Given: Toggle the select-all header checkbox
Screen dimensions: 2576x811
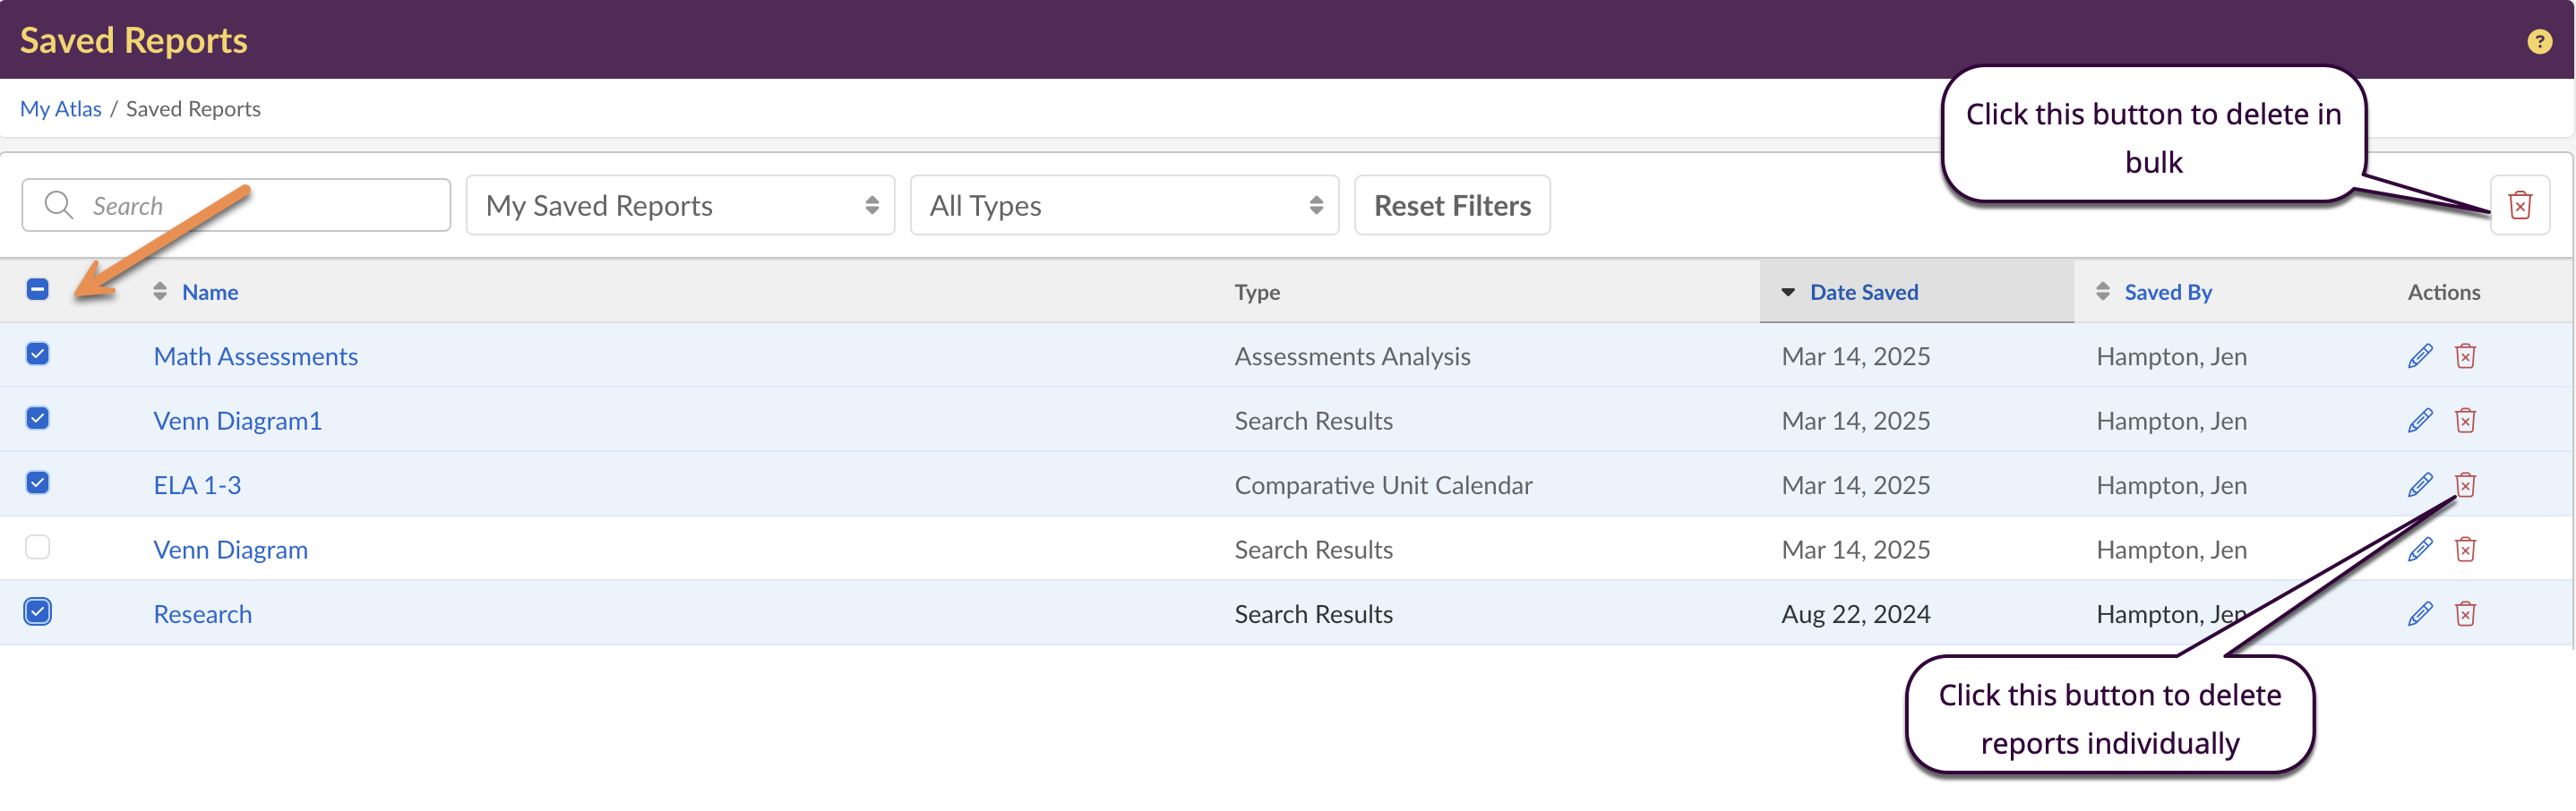Looking at the screenshot, I should click(x=38, y=290).
